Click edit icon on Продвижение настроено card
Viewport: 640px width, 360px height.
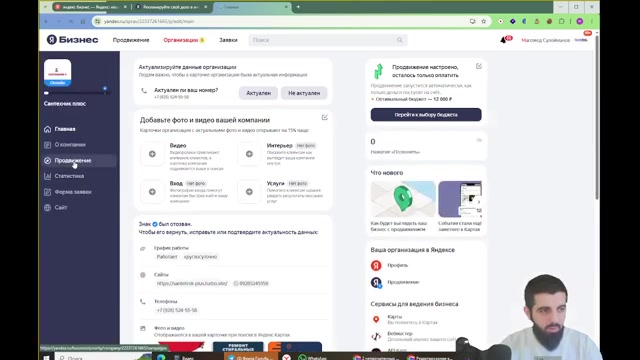click(x=479, y=66)
